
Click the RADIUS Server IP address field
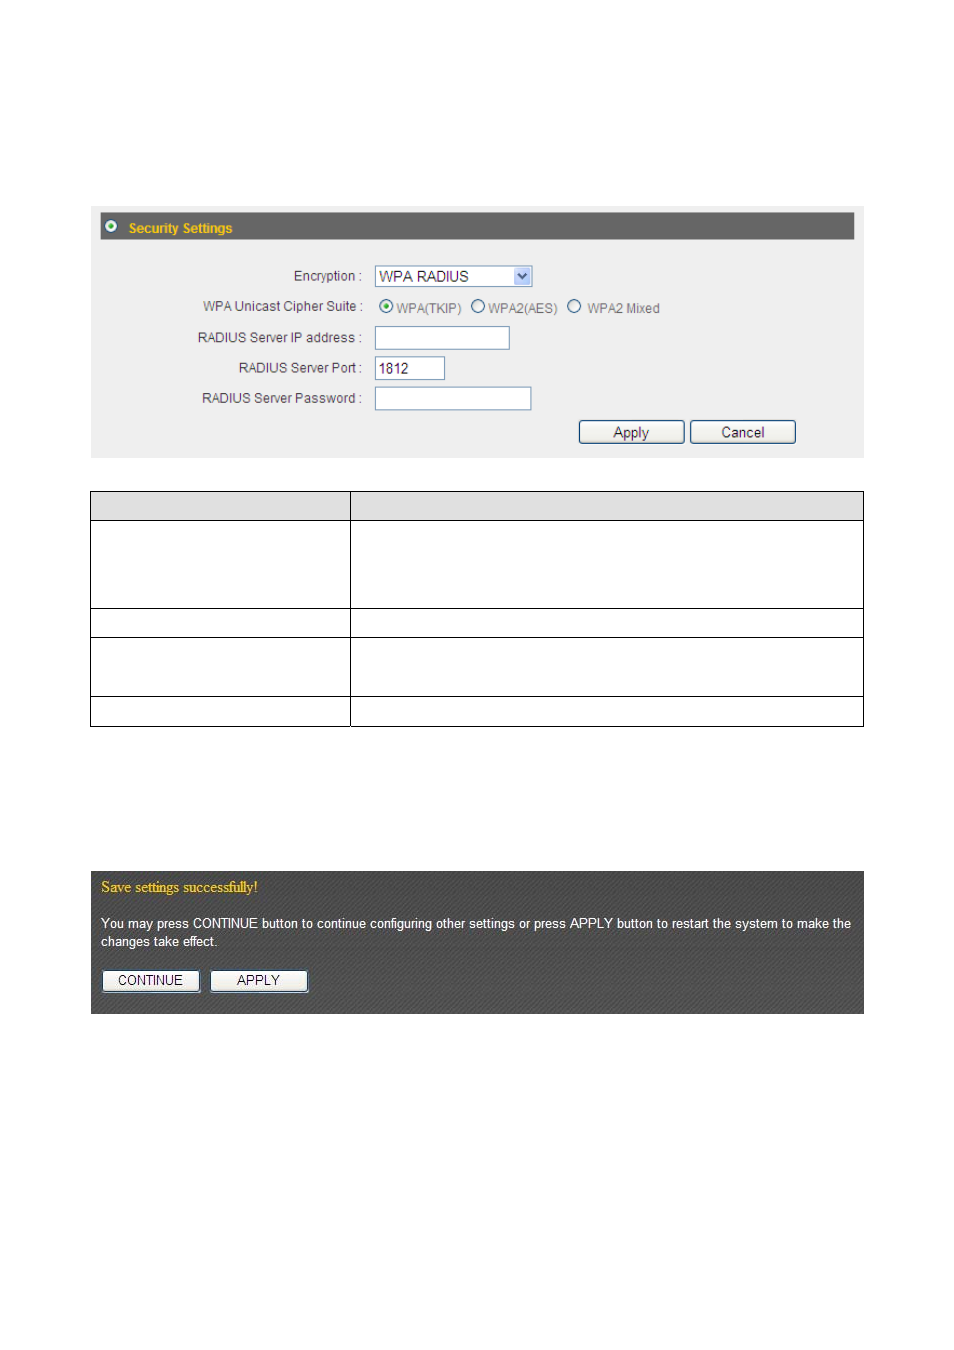pyautogui.click(x=442, y=338)
